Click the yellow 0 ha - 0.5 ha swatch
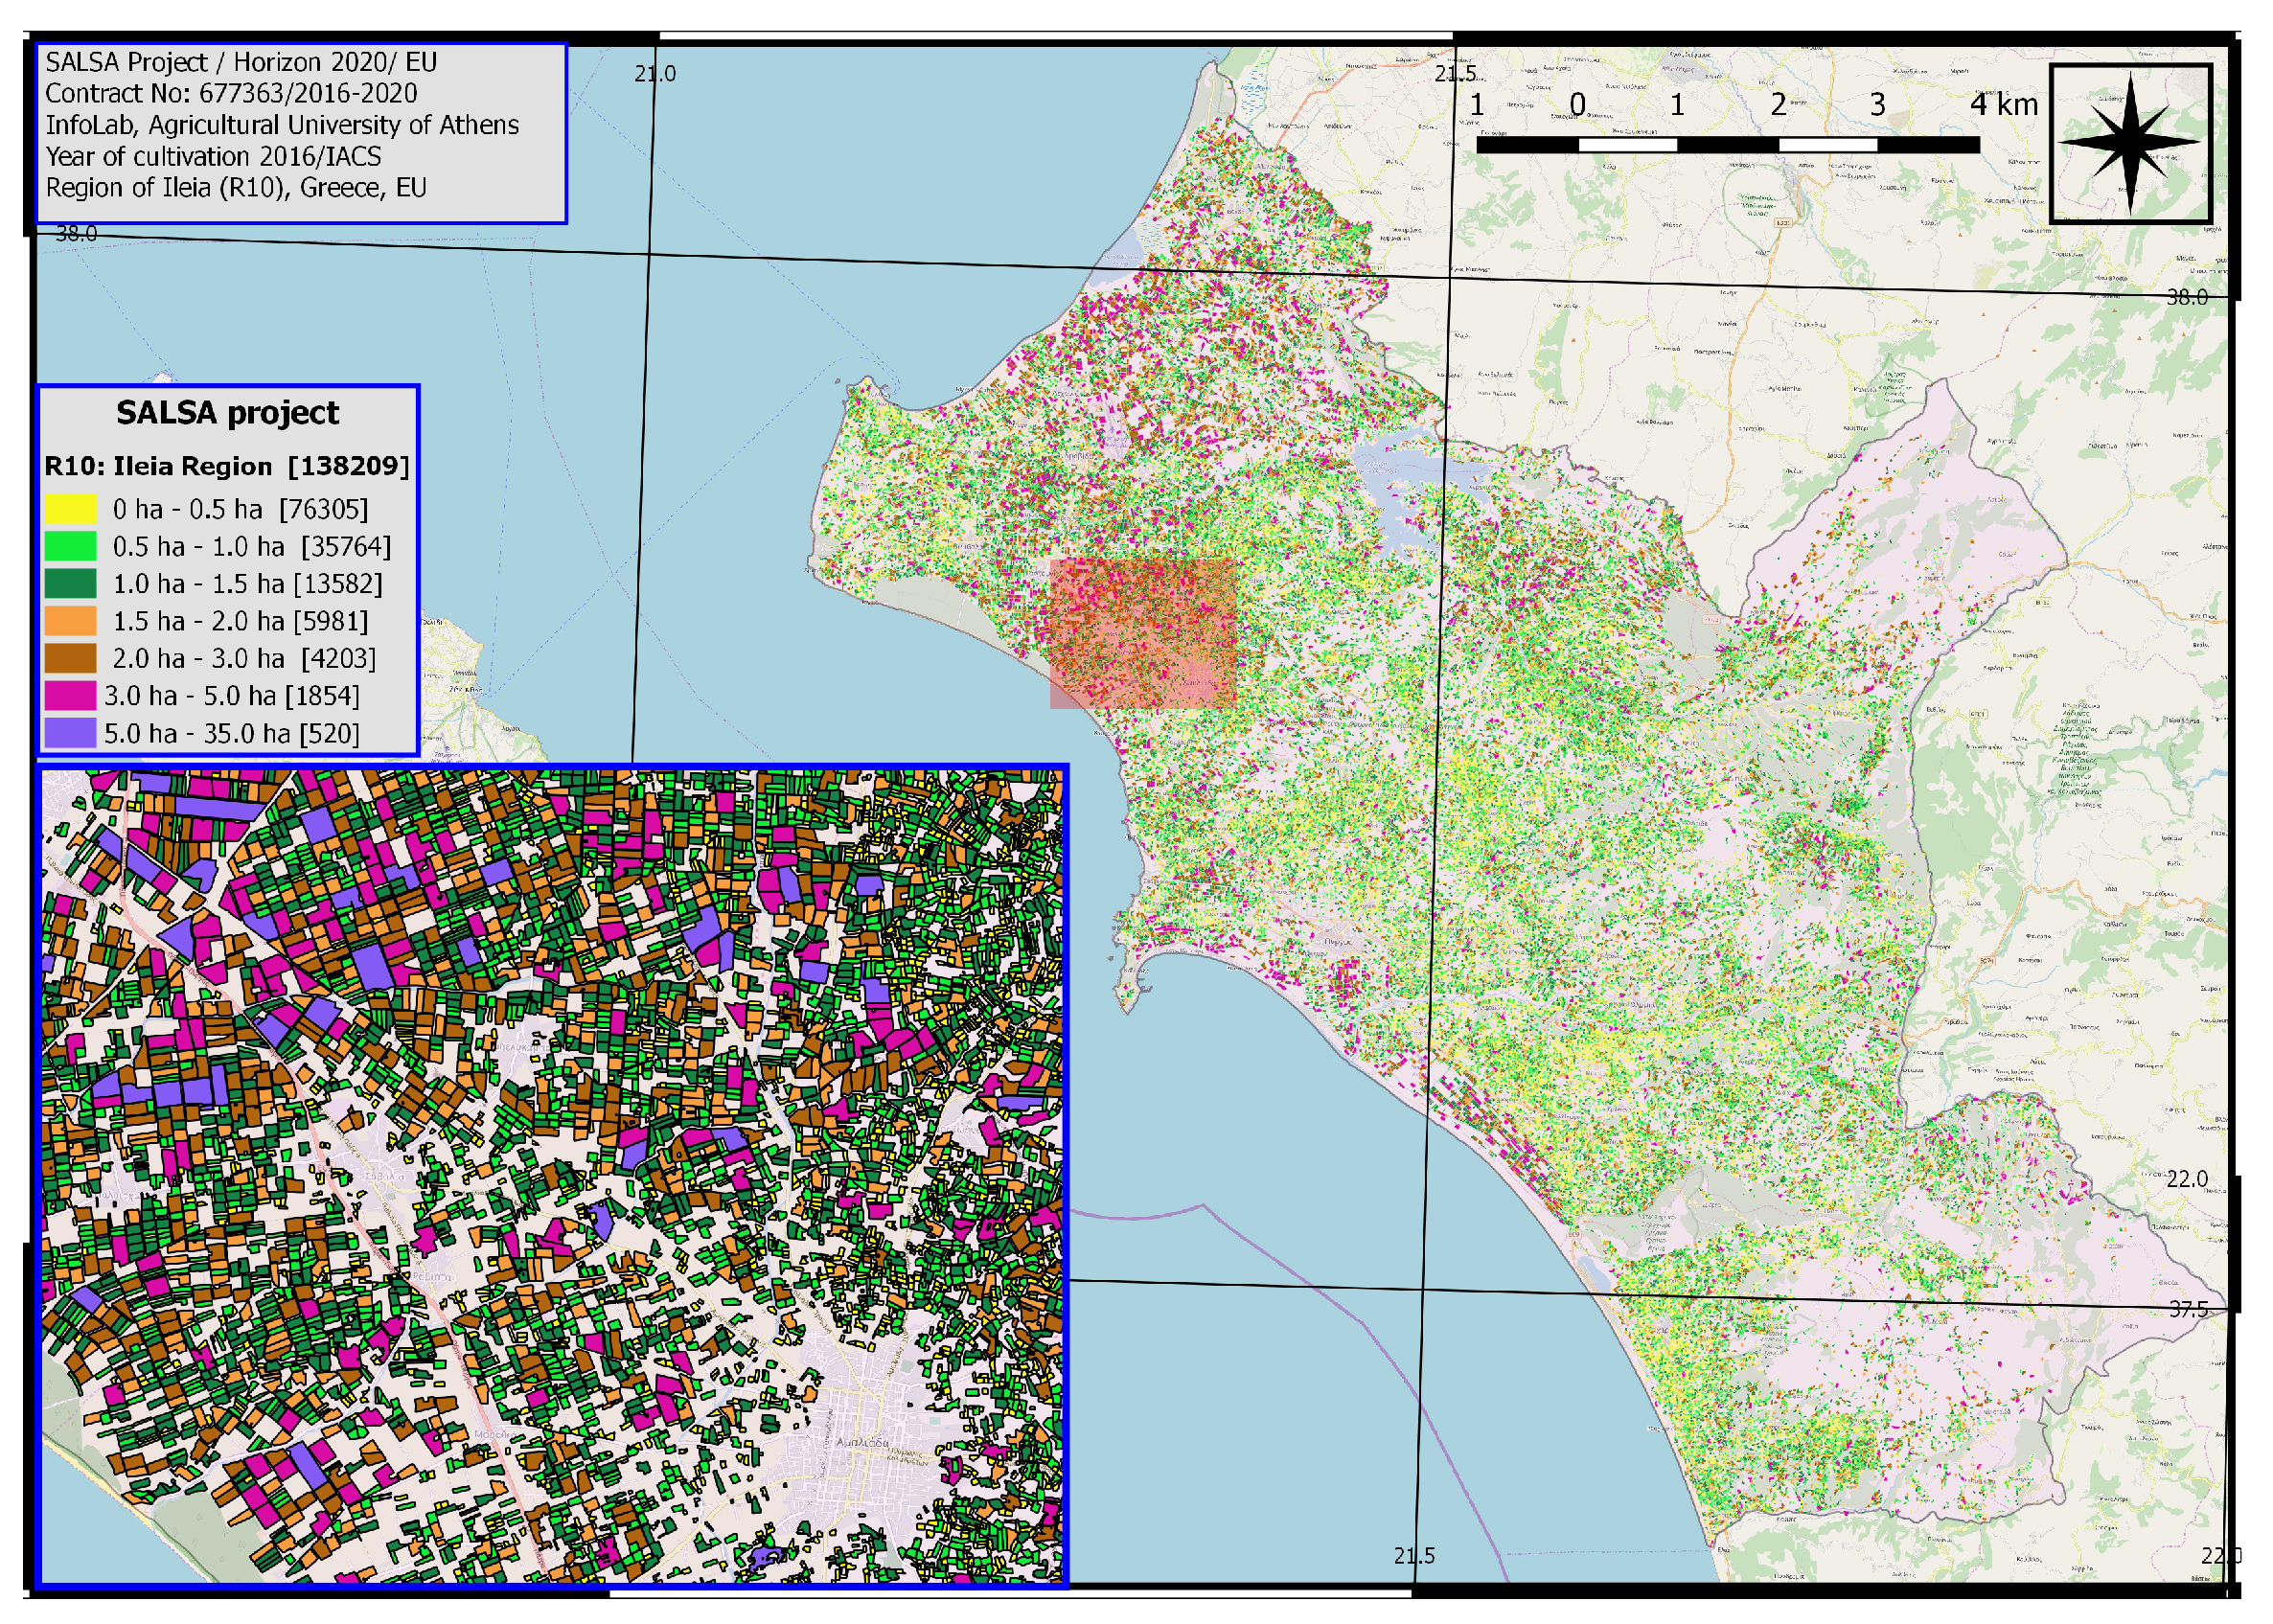 click(70, 509)
